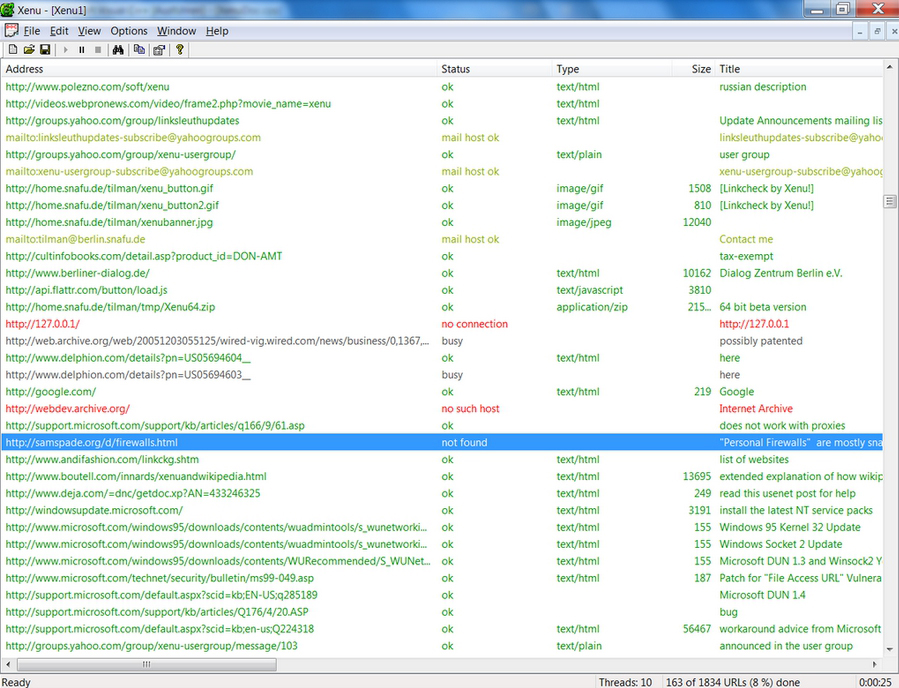Click the horizontal scrollbar thumb

(x=147, y=664)
